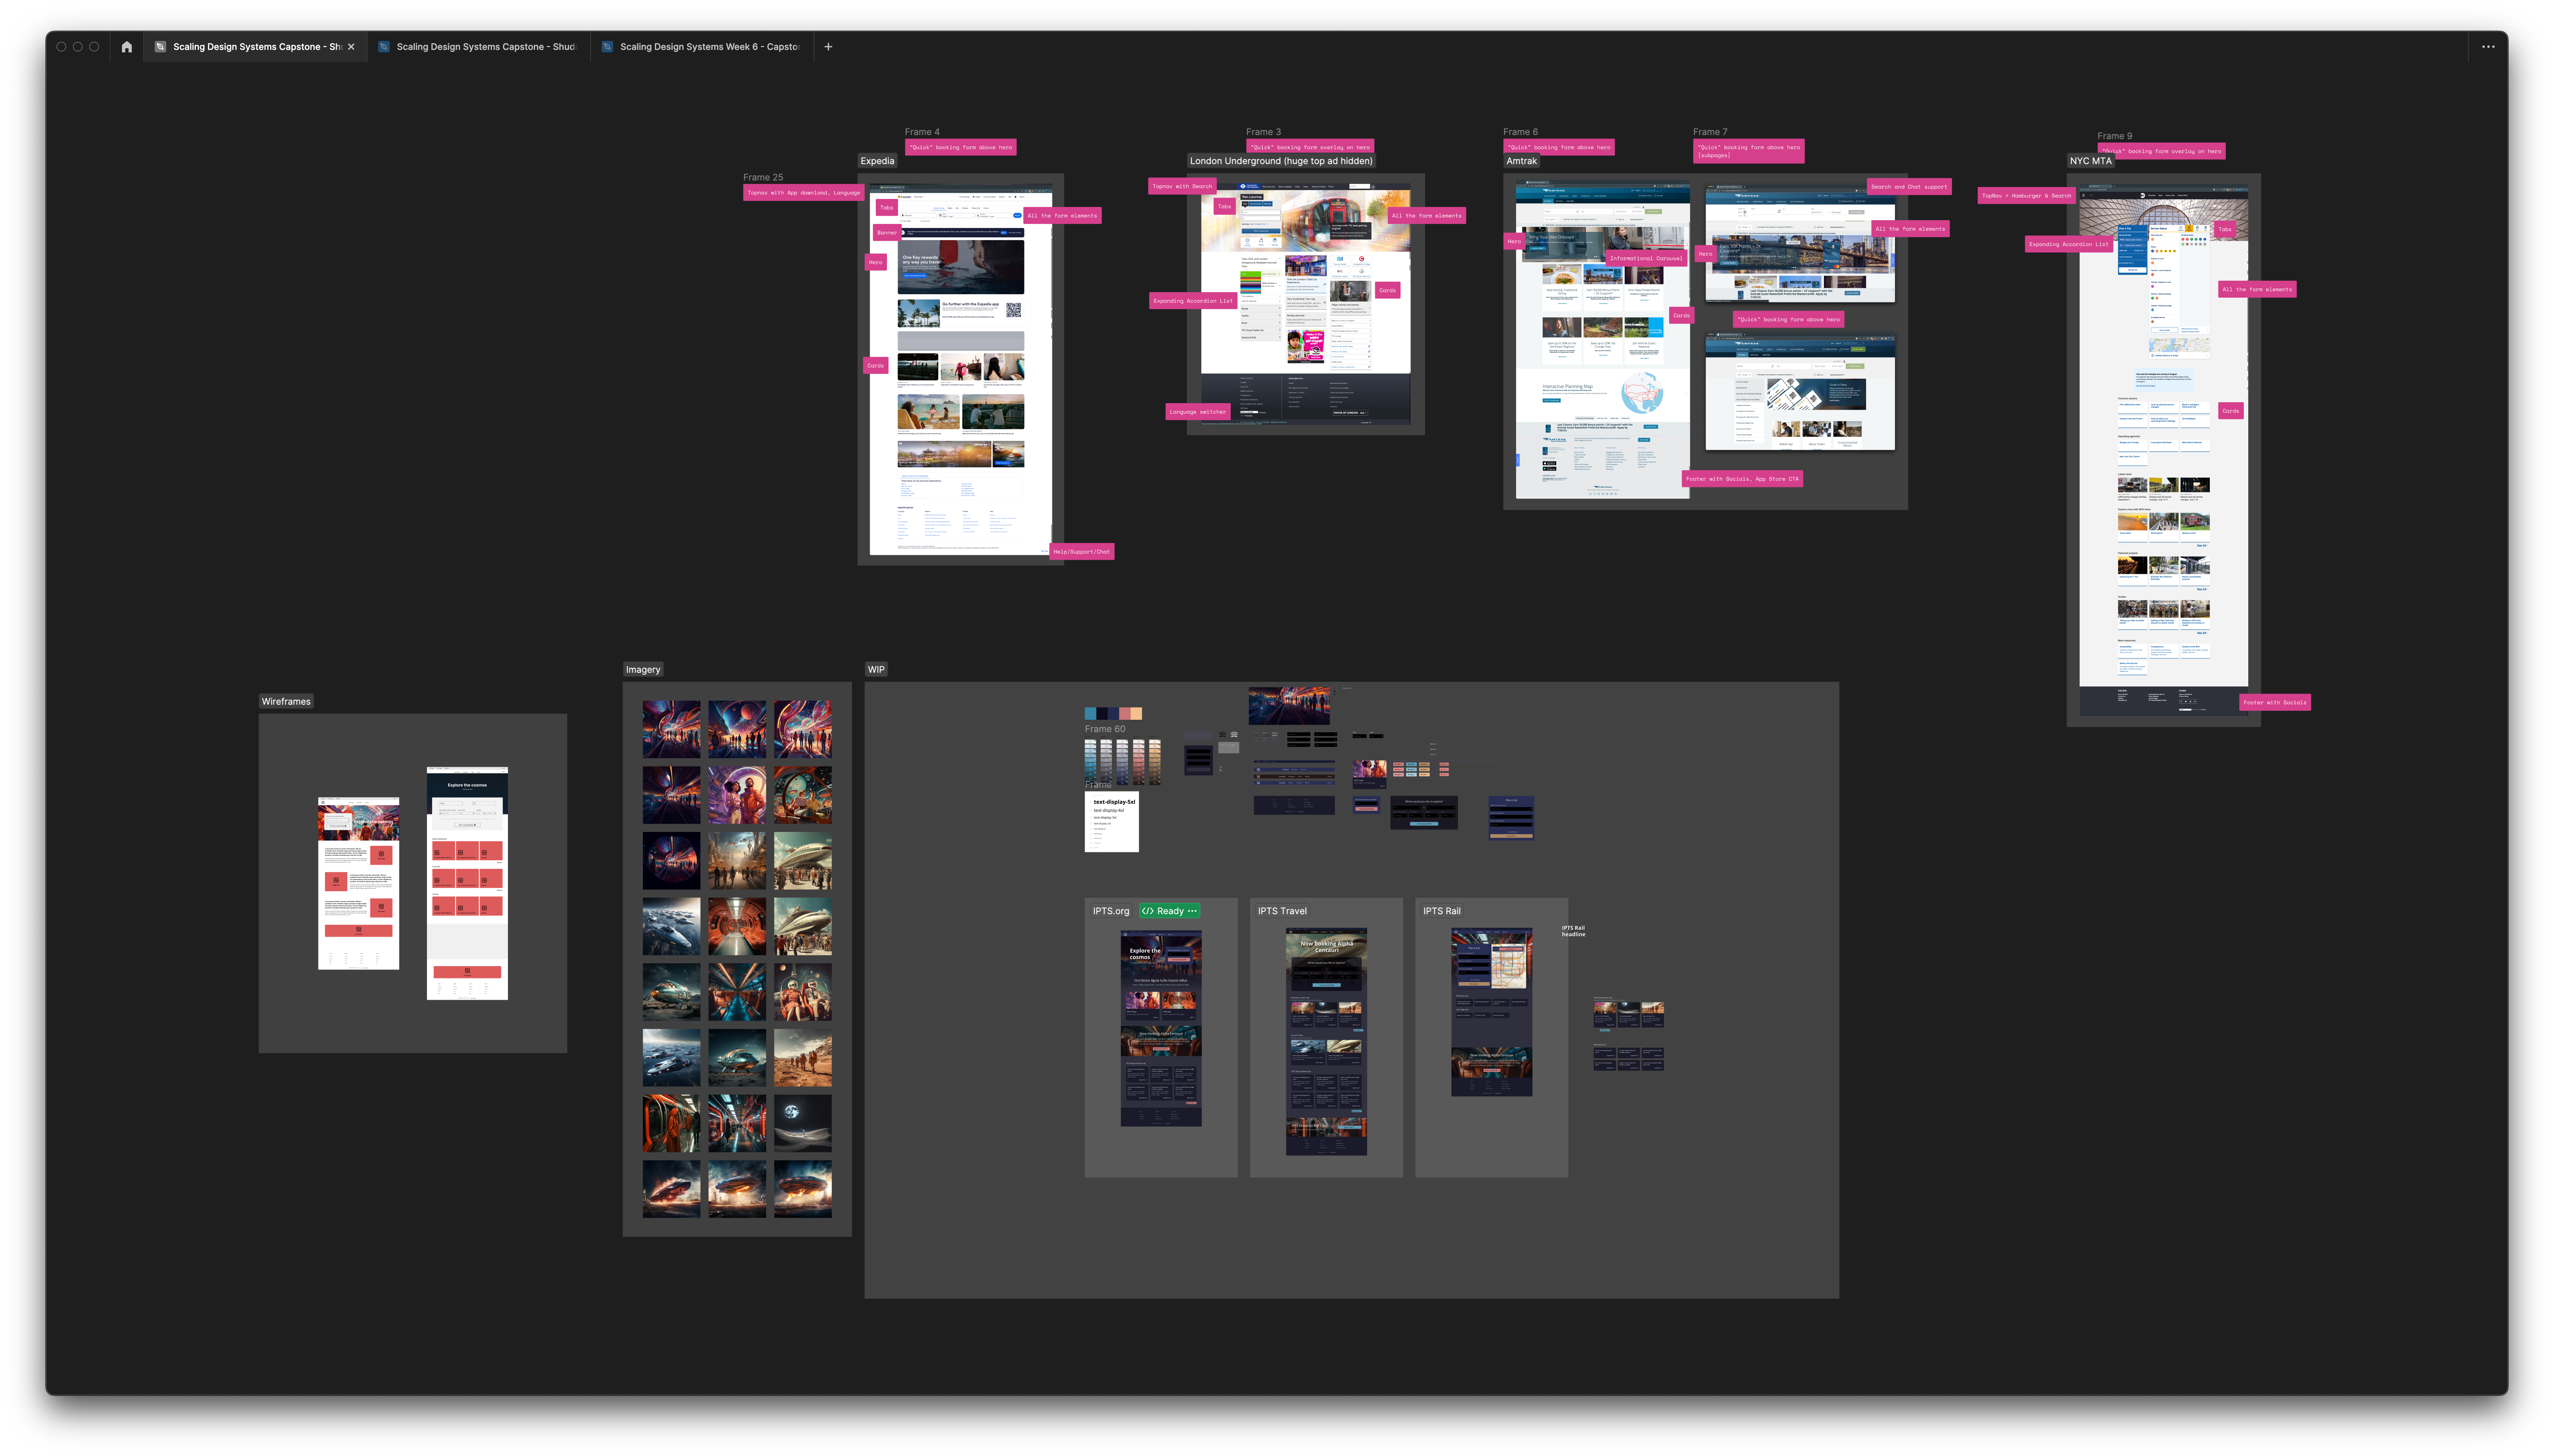The width and height of the screenshot is (2554, 1456).
Task: Select the WIP section label
Action: point(876,670)
